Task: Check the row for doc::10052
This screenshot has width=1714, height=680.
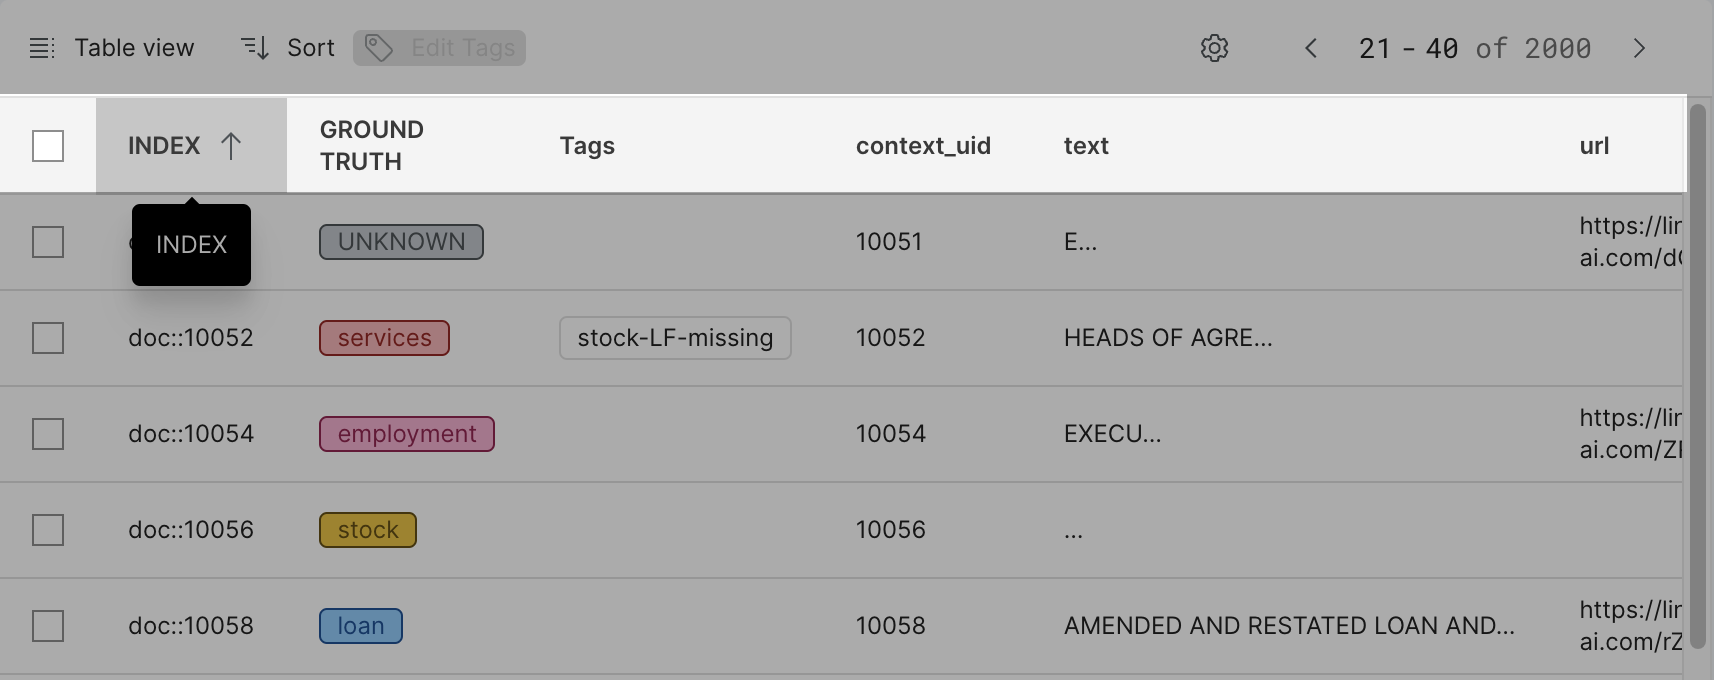Action: tap(48, 338)
